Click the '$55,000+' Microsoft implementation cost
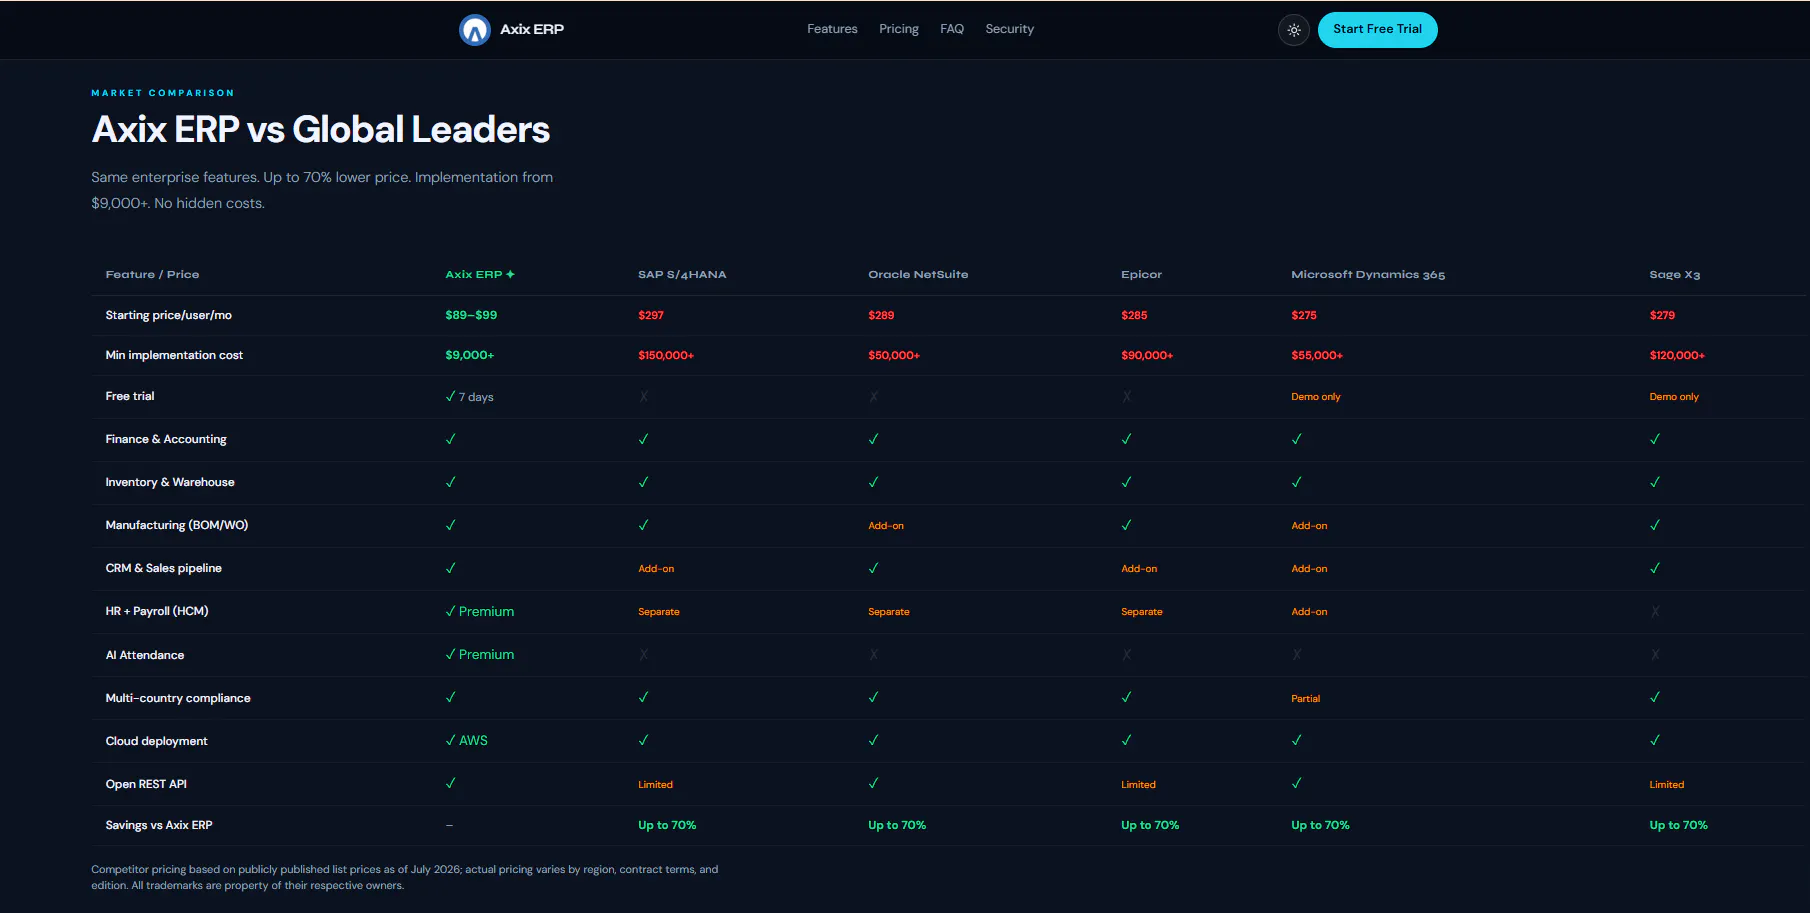Screen dimensions: 1810x913 point(1317,355)
